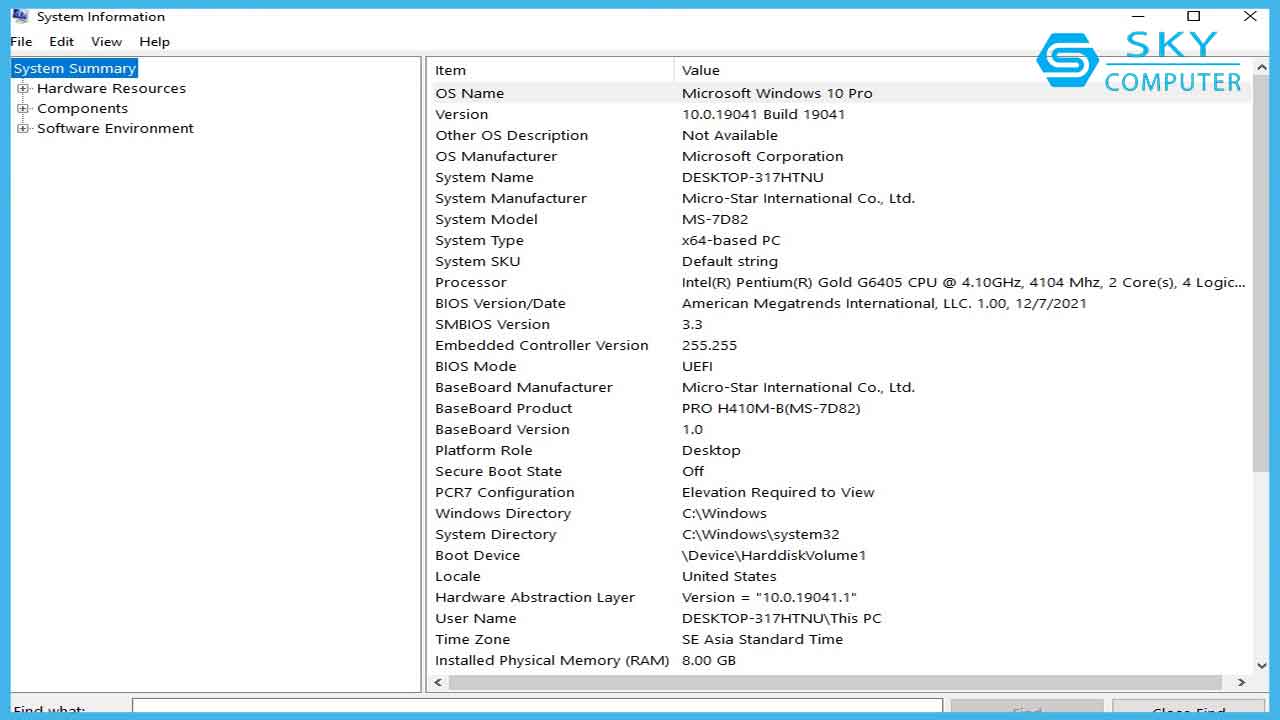Viewport: 1280px width, 720px height.
Task: Maximize the System Information window
Action: (1193, 16)
